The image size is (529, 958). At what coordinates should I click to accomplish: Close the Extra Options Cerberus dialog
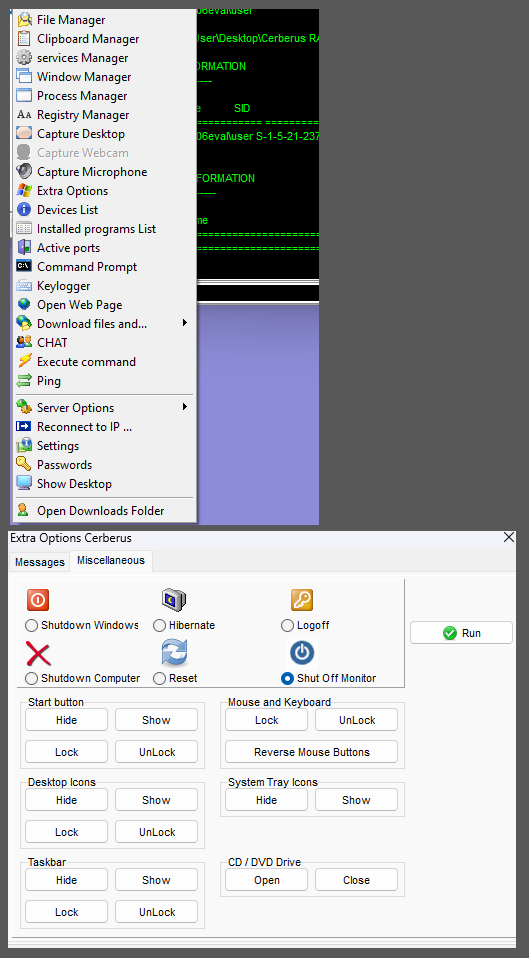(x=509, y=538)
